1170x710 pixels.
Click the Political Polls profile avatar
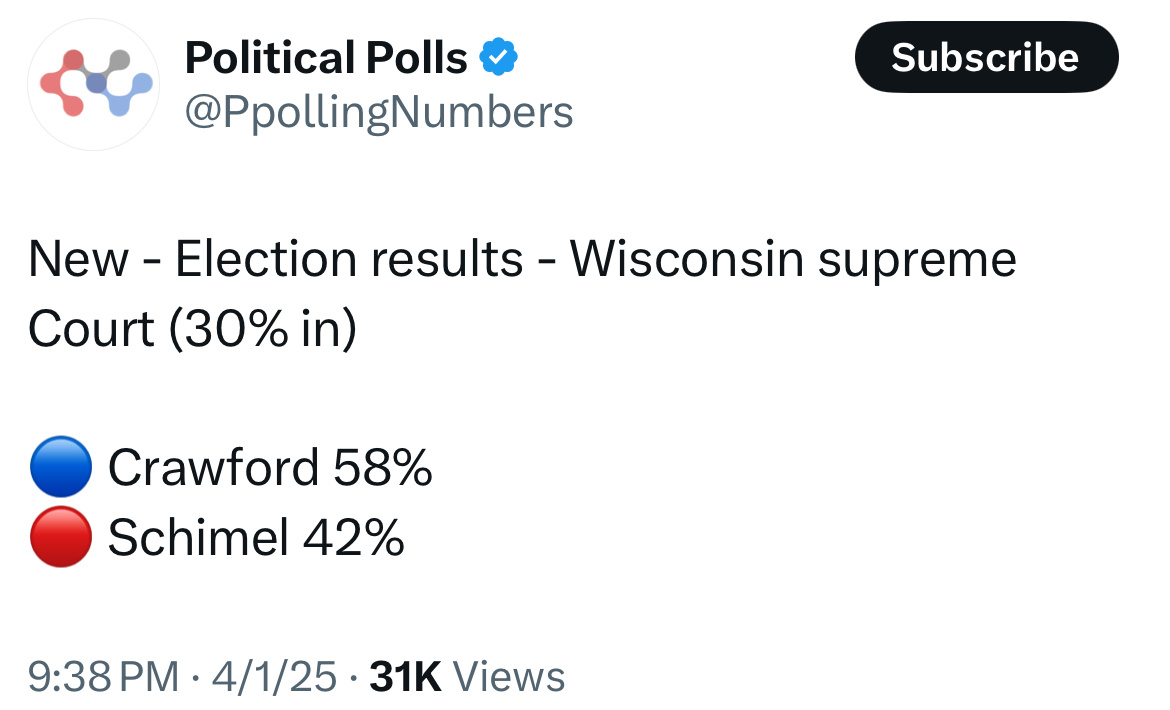coord(93,84)
